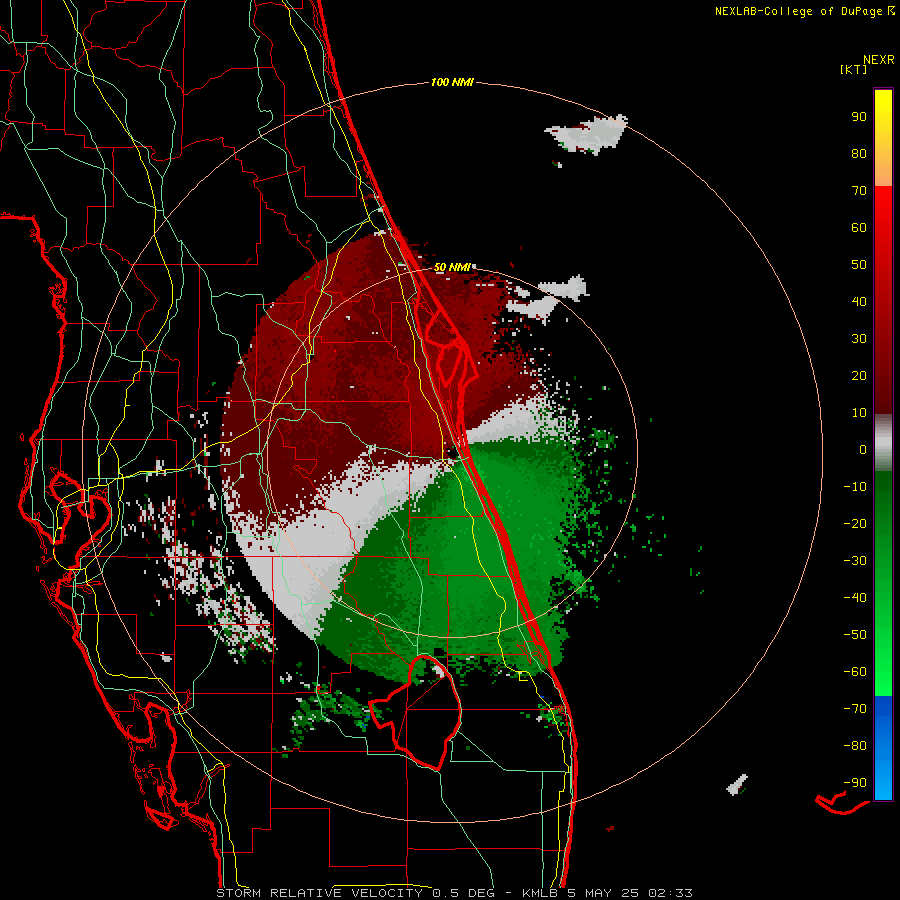Pick the yellow segment at top of velocity color bar

pyautogui.click(x=883, y=138)
